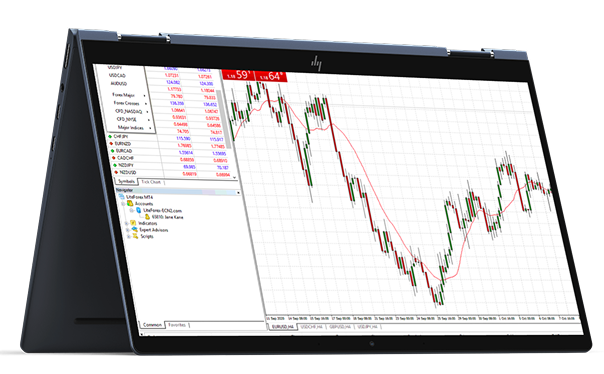The image size is (604, 374).
Task: Click the Indicators icon in Navigator
Action: pyautogui.click(x=133, y=223)
